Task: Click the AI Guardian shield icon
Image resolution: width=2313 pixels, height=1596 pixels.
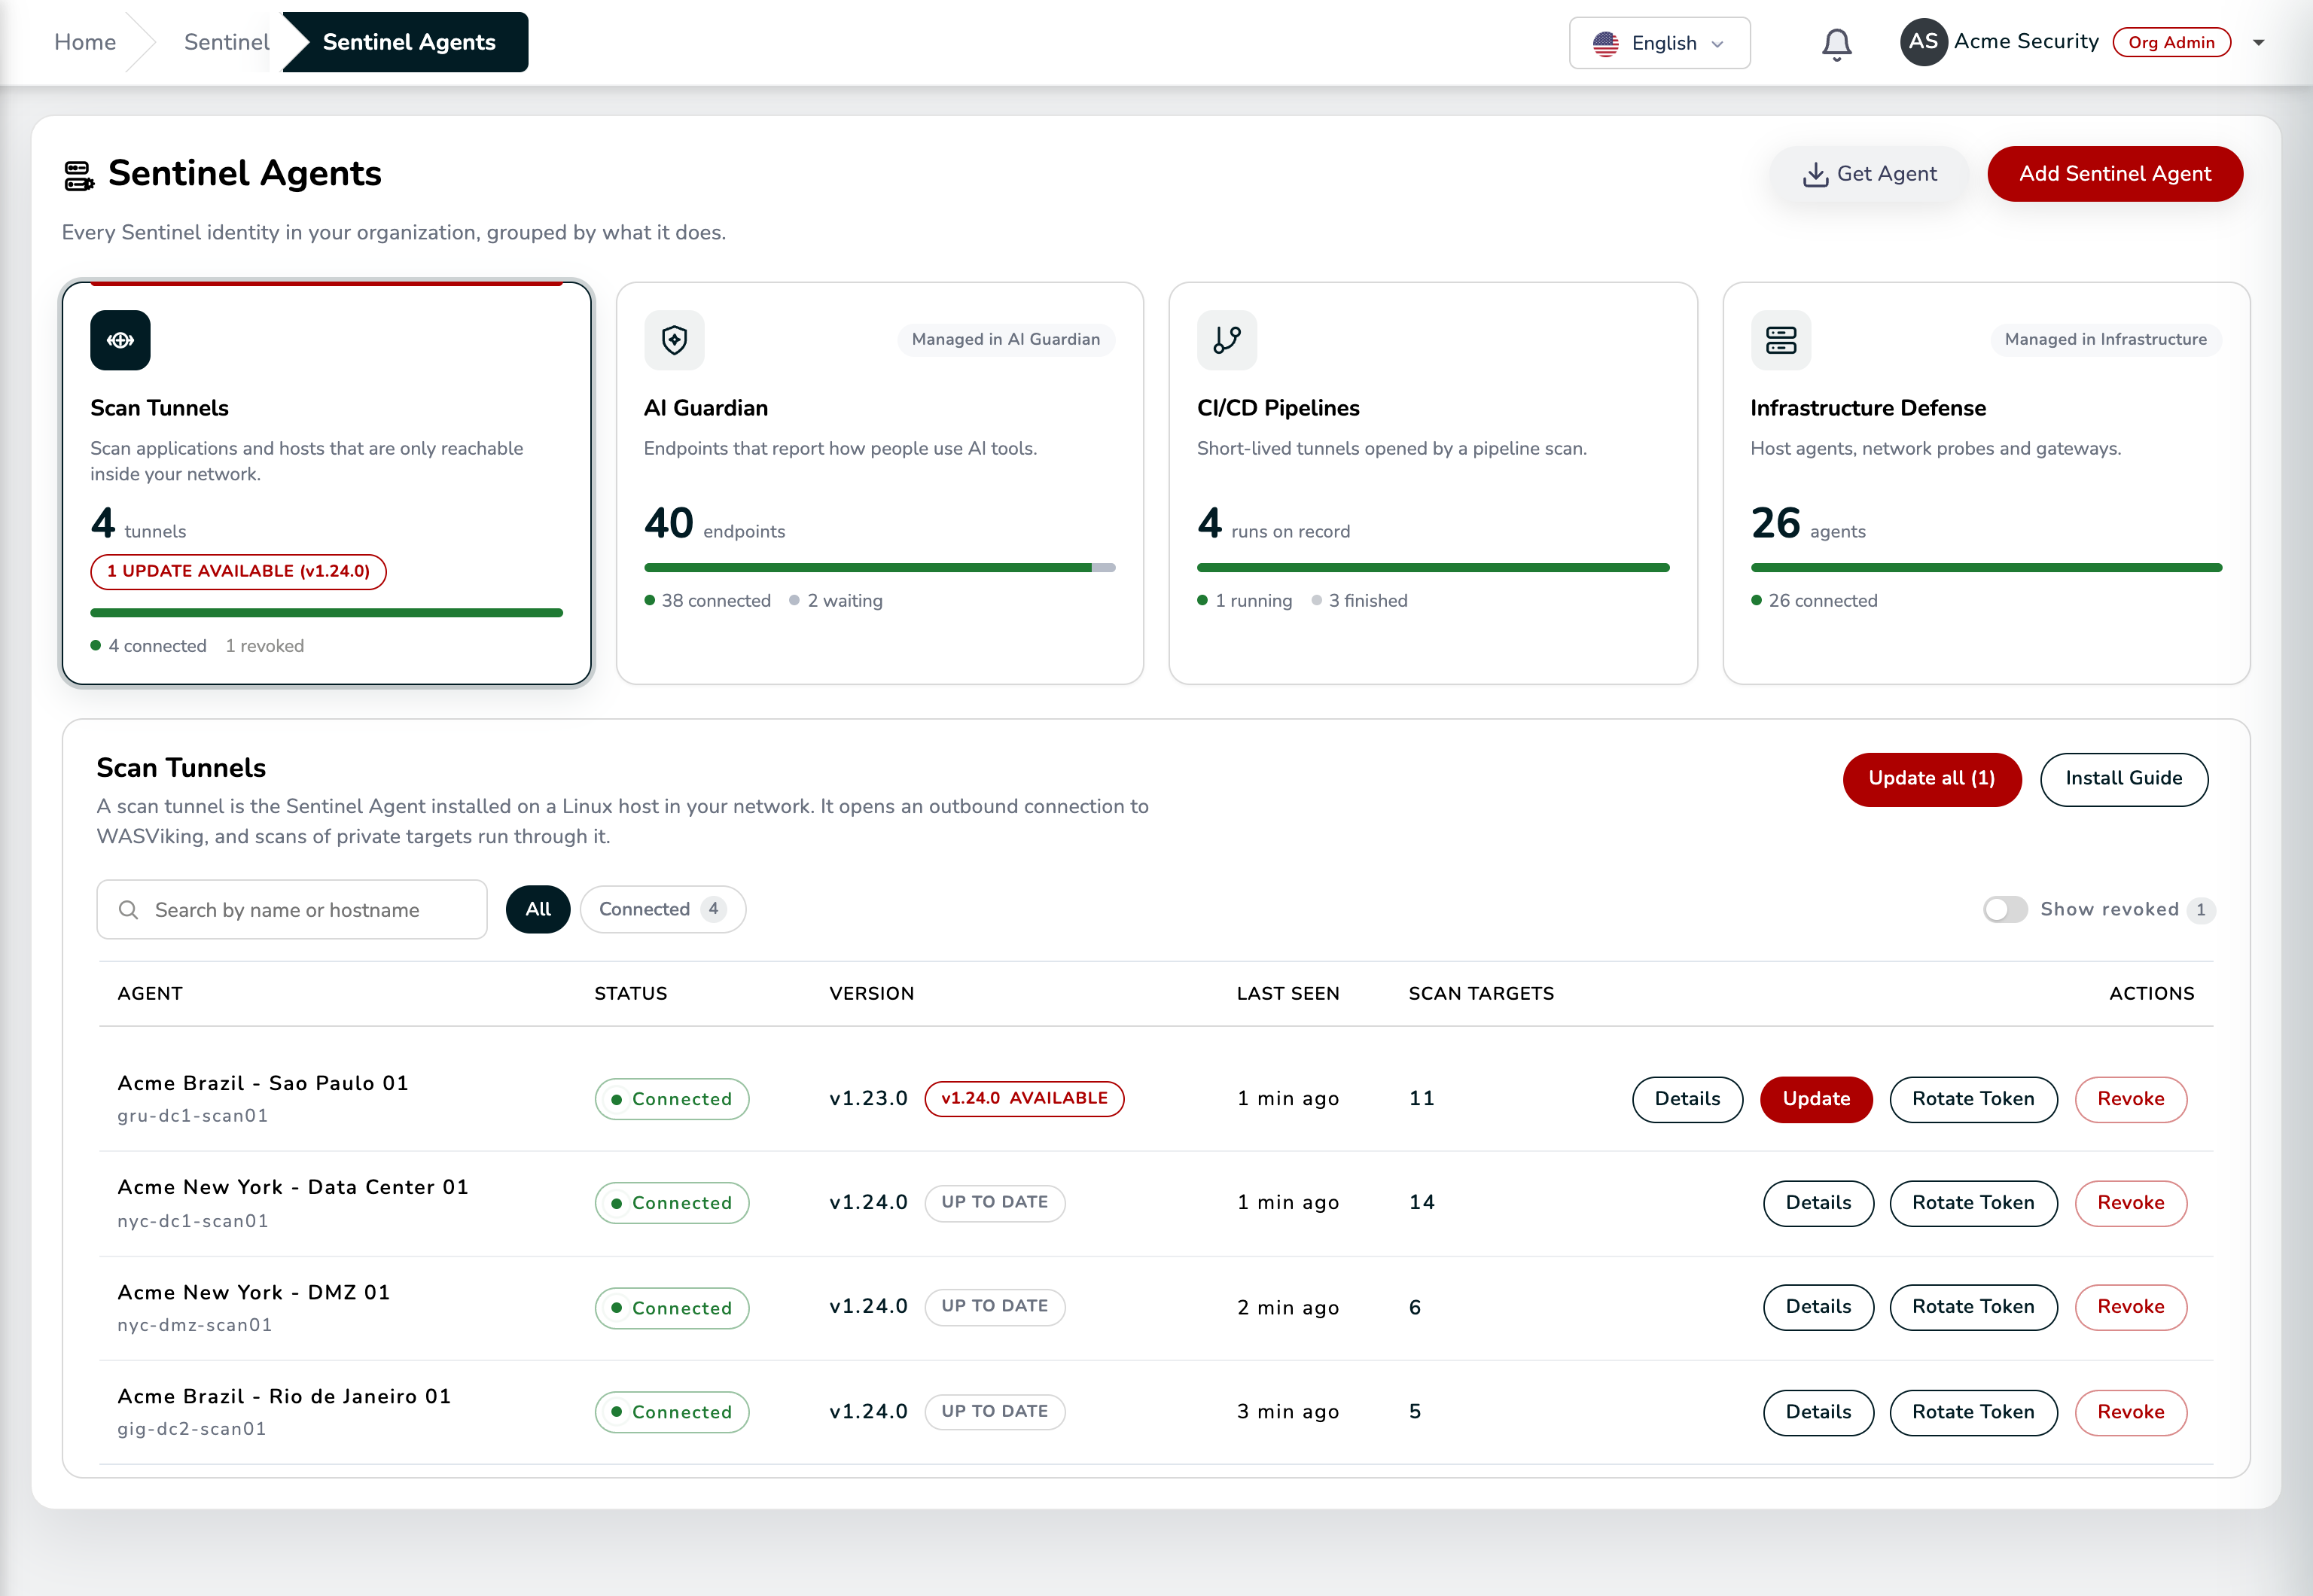Action: [674, 340]
